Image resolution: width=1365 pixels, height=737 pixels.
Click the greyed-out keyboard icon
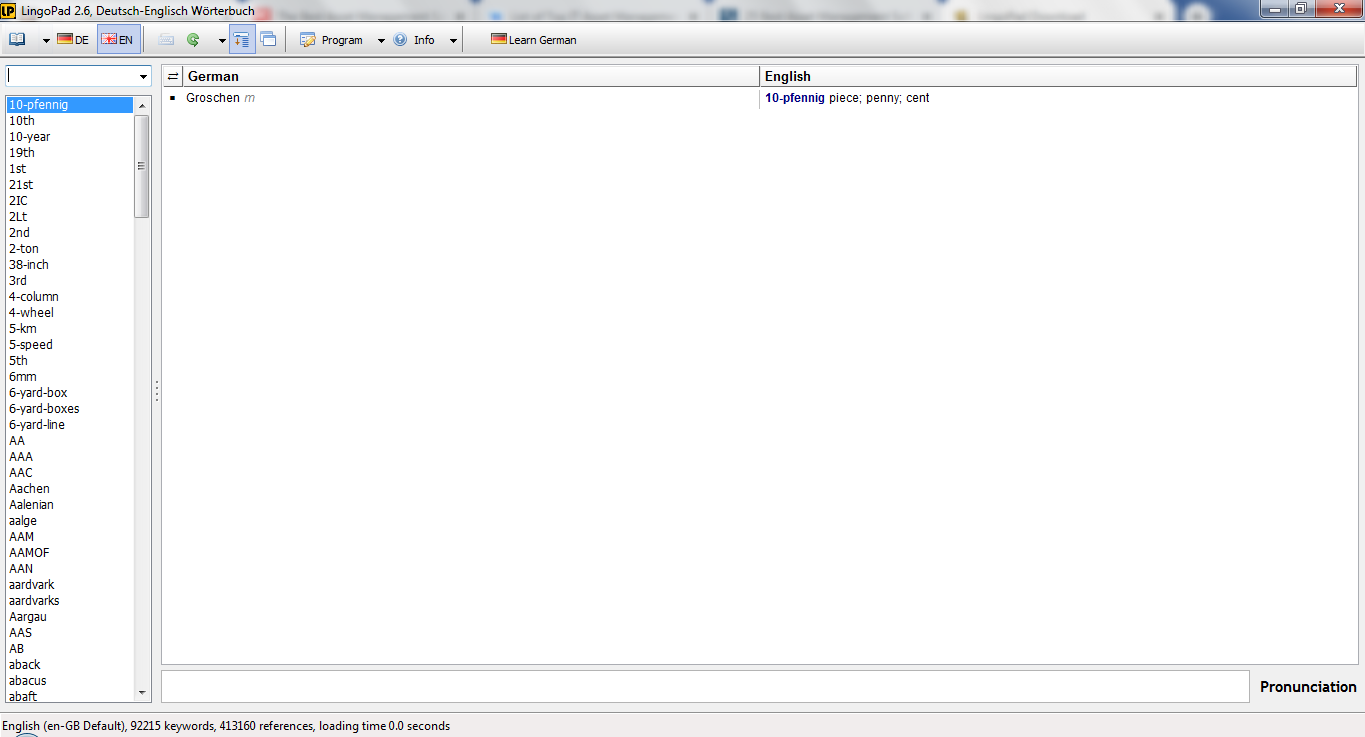pos(166,40)
